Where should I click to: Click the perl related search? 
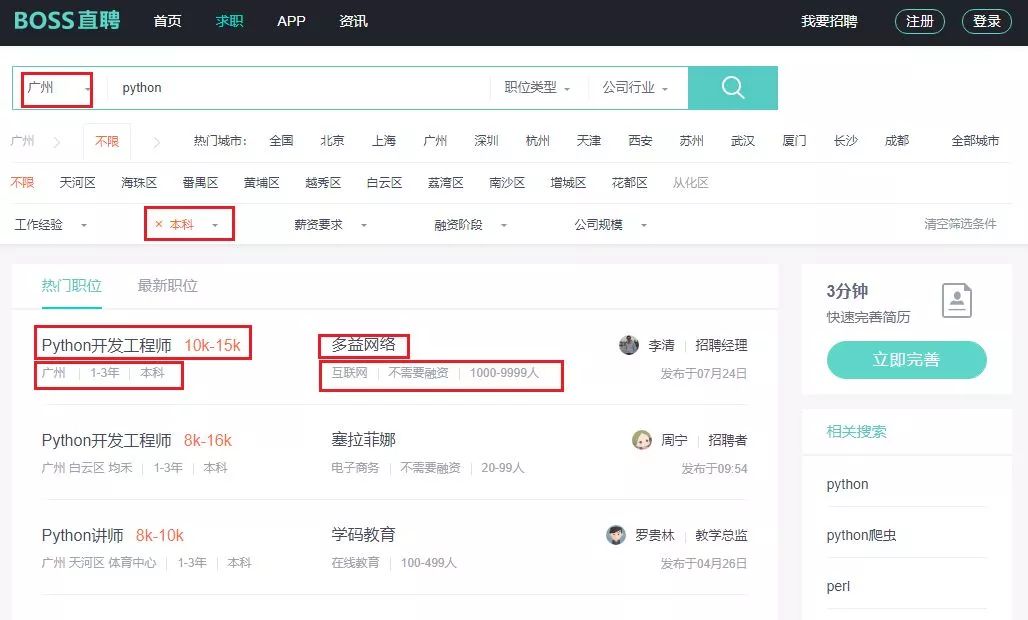pos(839,587)
